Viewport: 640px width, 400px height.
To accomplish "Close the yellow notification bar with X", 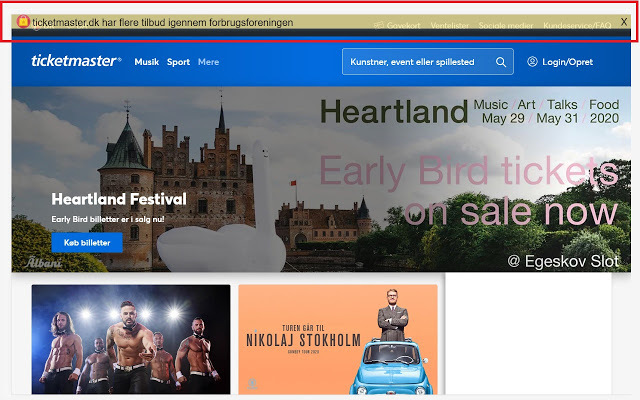I will click(x=624, y=22).
